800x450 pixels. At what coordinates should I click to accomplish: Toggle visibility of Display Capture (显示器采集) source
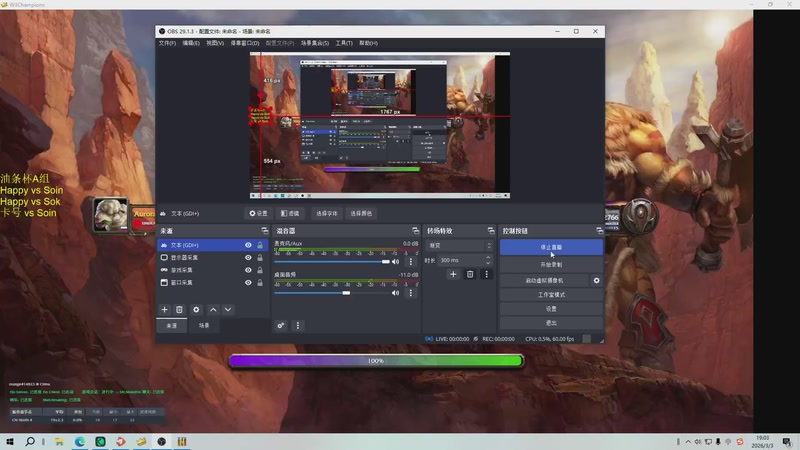click(248, 258)
